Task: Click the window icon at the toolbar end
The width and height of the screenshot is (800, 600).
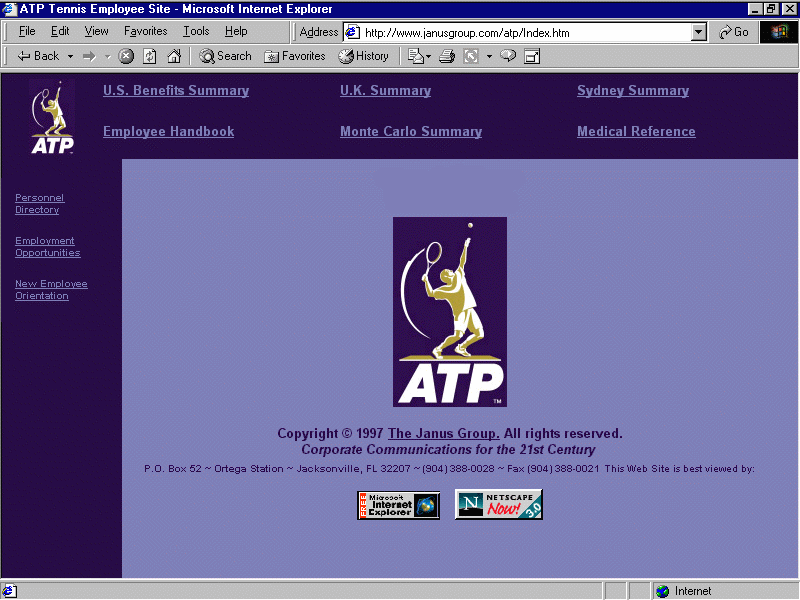Action: 532,56
